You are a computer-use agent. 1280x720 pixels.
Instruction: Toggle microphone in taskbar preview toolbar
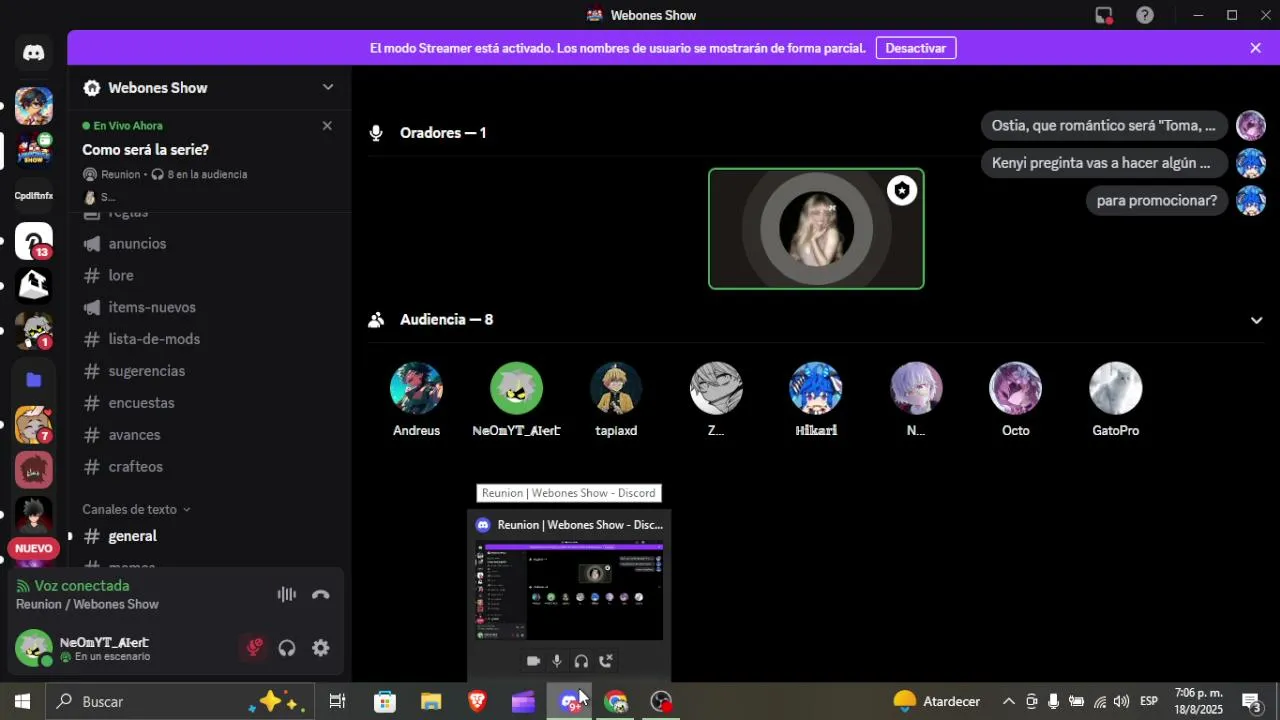(557, 661)
